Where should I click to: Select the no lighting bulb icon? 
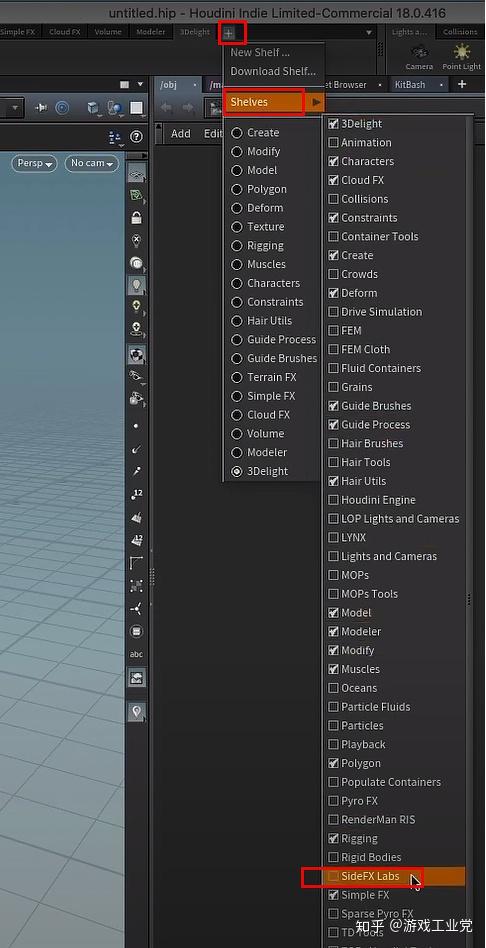137,240
